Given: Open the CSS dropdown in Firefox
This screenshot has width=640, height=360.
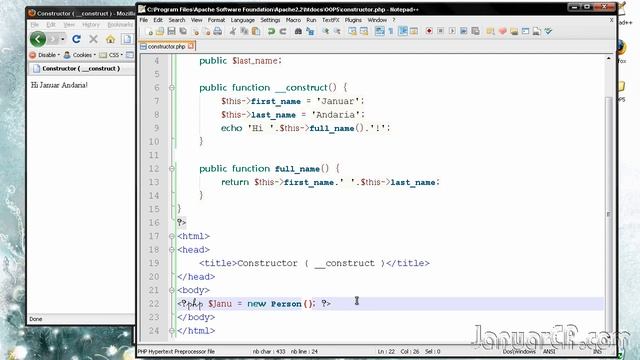Looking at the screenshot, I should (111, 55).
